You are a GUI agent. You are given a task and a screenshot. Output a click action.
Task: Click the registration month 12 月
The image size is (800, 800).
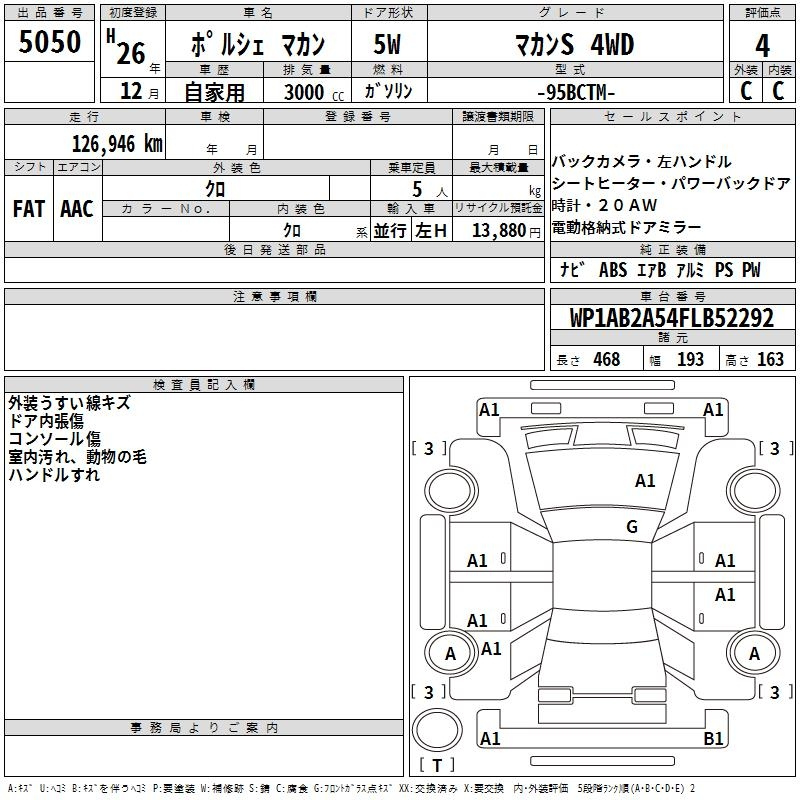point(140,91)
